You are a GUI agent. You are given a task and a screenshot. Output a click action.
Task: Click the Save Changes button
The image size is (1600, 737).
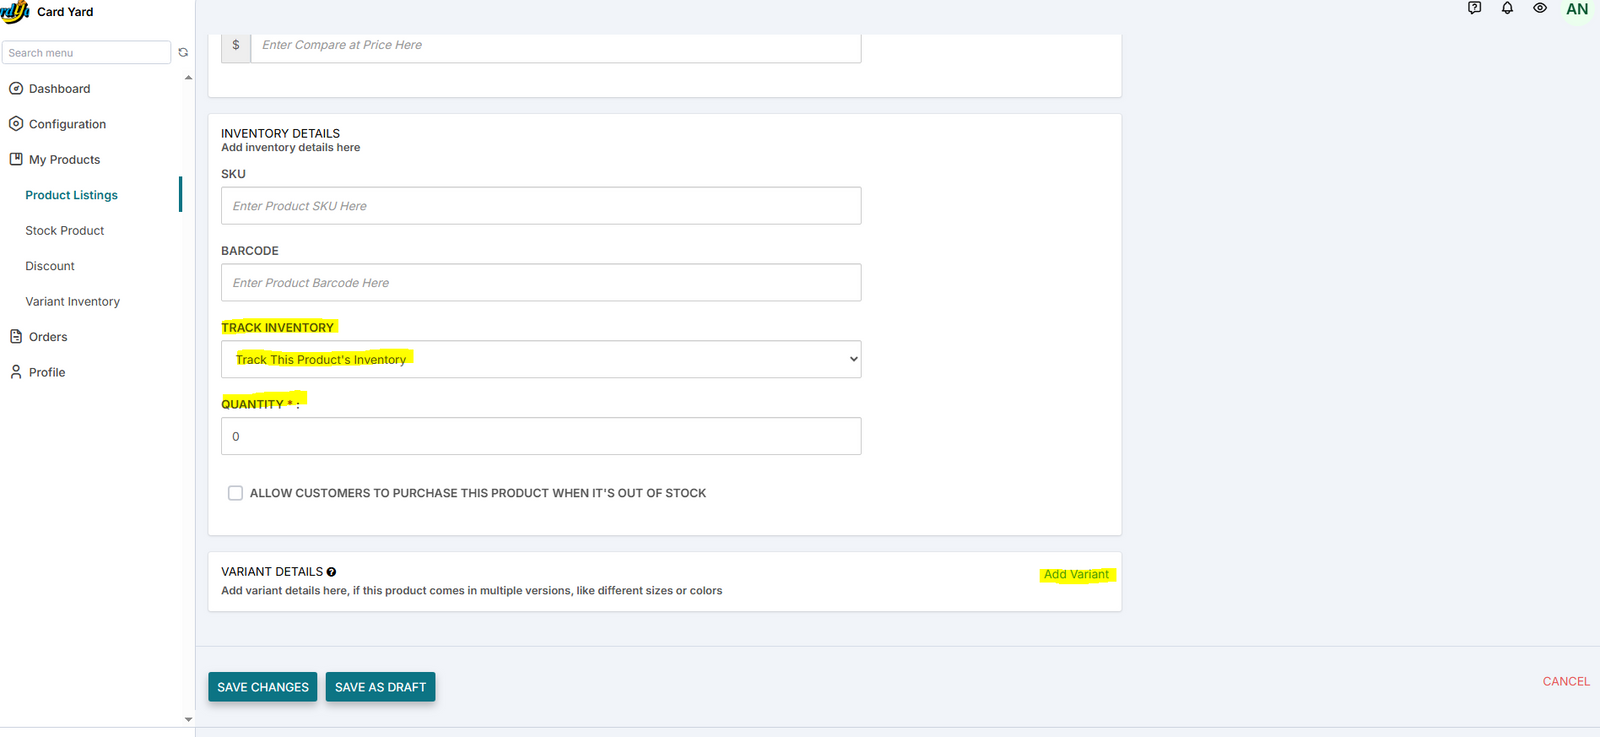click(x=263, y=687)
